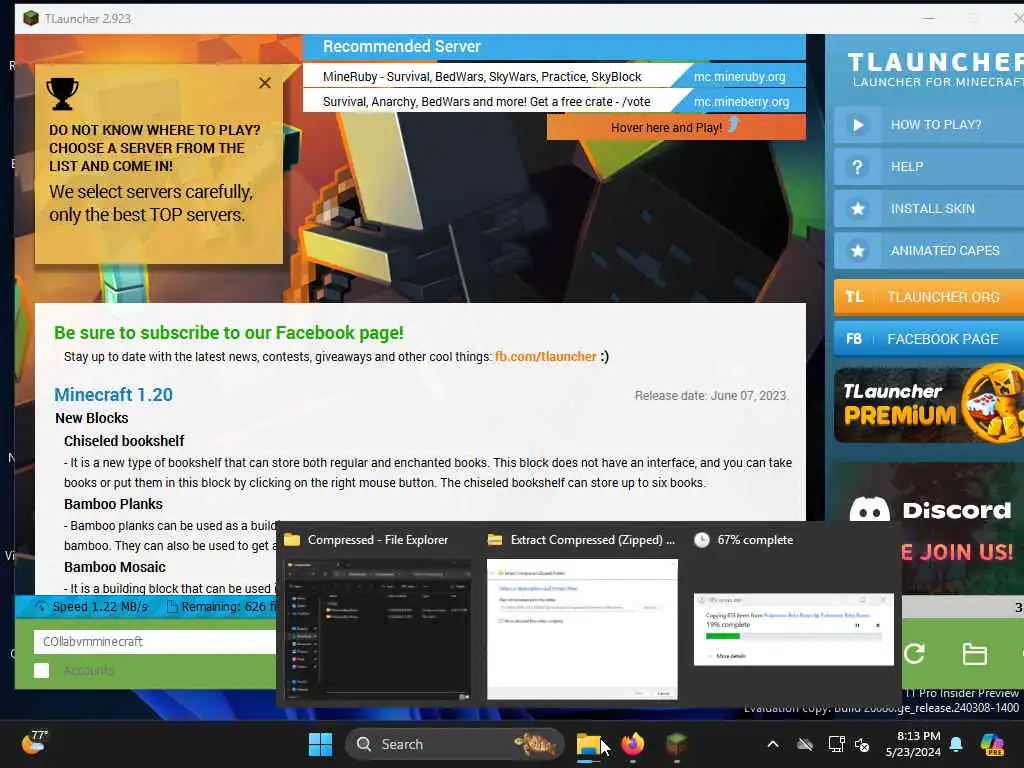Viewport: 1024px width, 768px height.
Task: Open the mc.mineruby.org server link
Action: click(x=739, y=76)
